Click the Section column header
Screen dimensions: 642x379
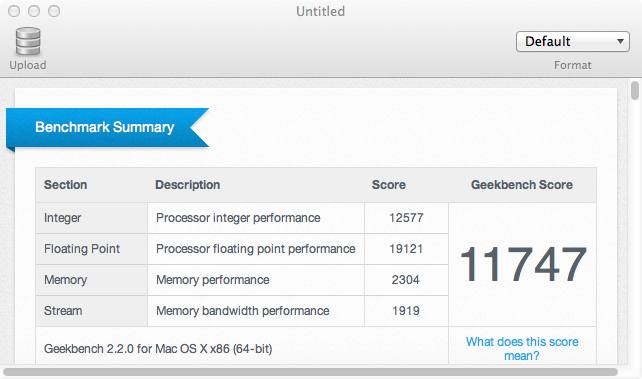pos(66,185)
